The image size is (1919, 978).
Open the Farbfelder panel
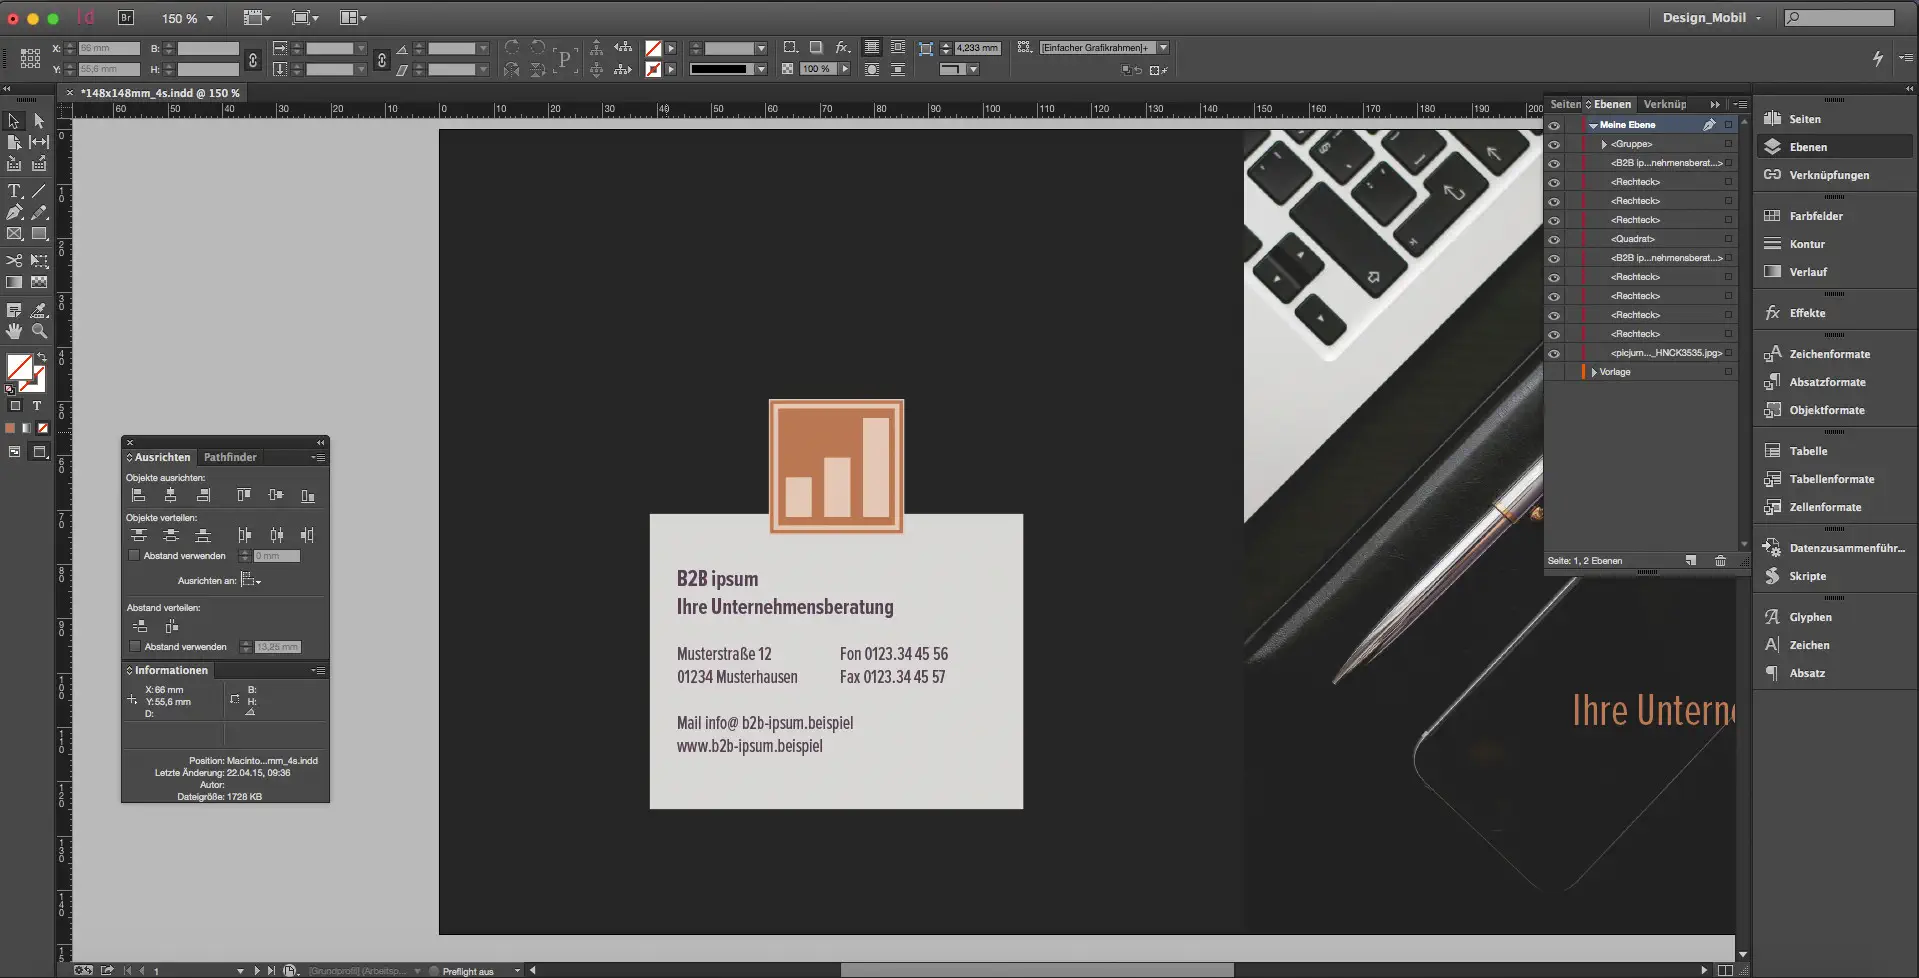[x=1815, y=216]
